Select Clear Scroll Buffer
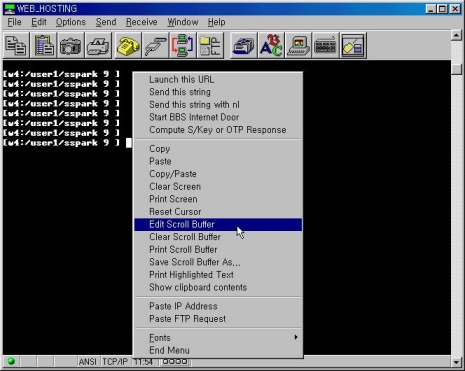Image resolution: width=465 pixels, height=371 pixels. point(218,237)
